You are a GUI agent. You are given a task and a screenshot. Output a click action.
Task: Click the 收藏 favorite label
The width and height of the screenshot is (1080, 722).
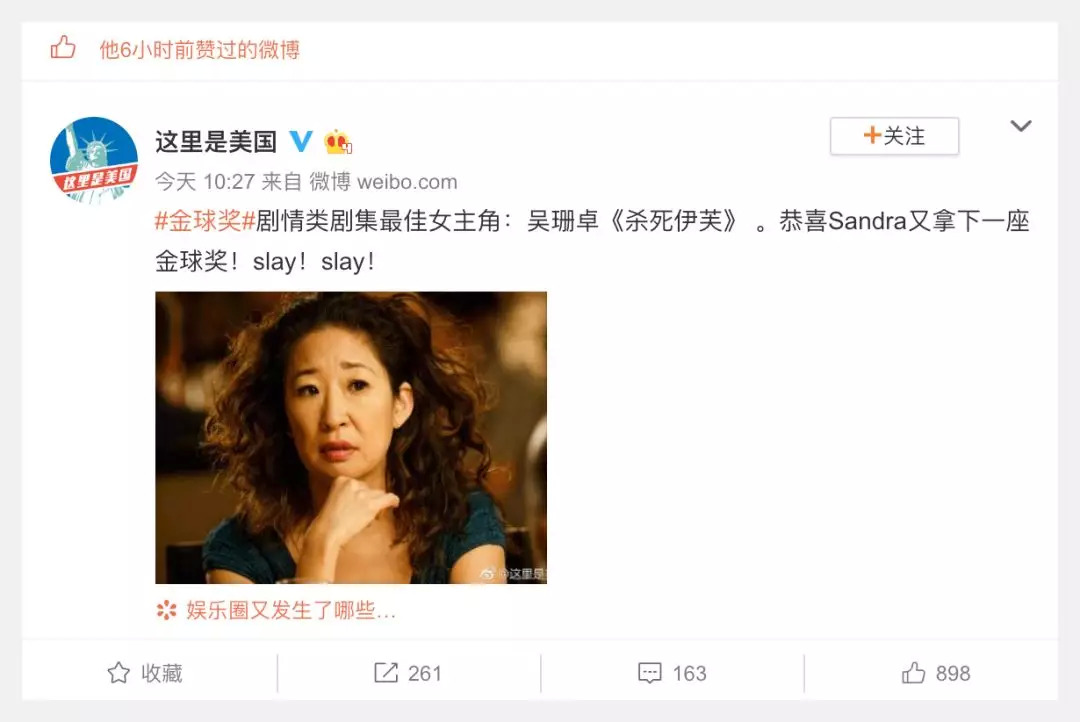tap(162, 673)
